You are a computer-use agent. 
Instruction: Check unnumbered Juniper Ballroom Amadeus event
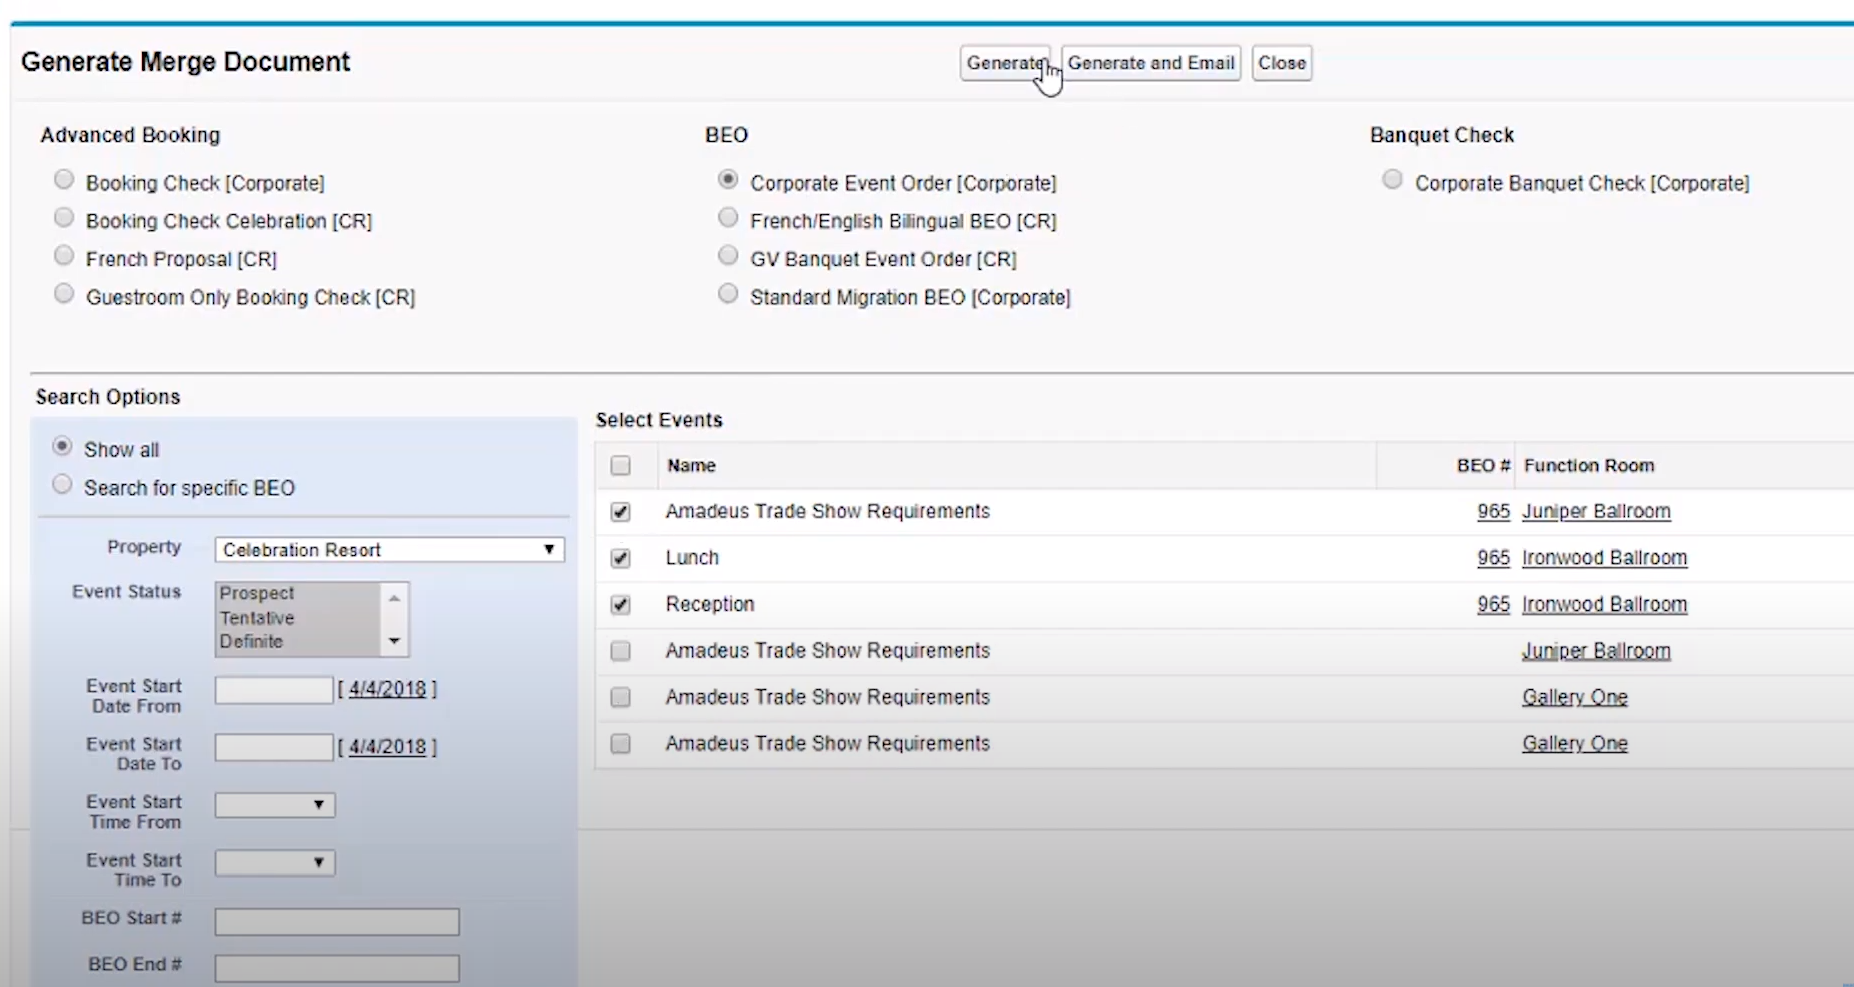point(621,651)
